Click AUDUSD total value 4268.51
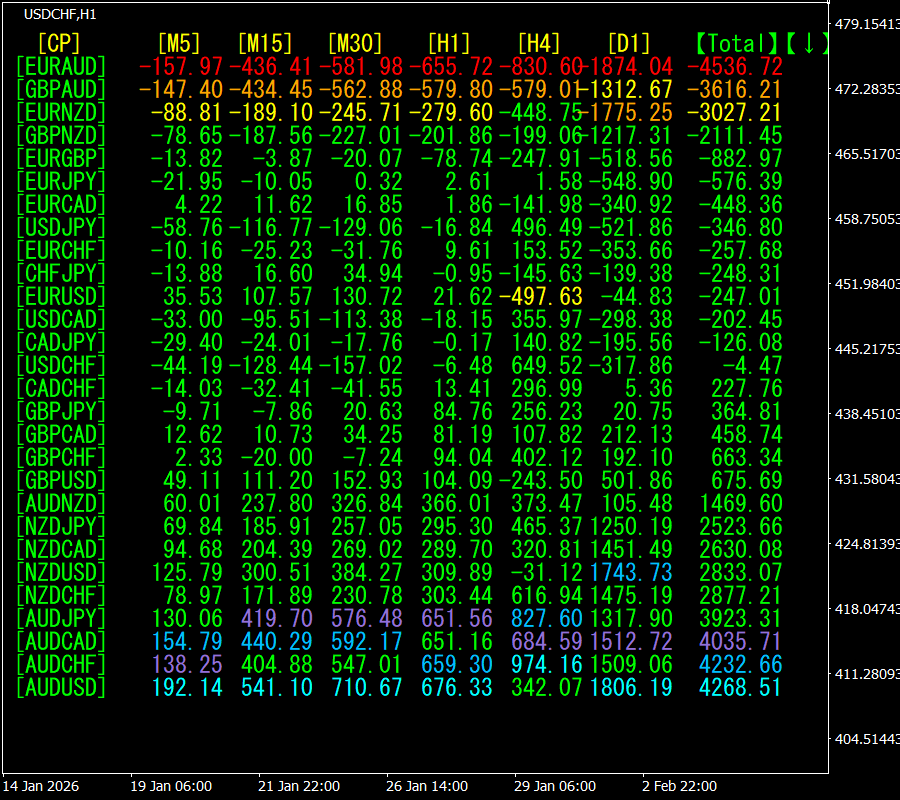This screenshot has width=900, height=800. 740,687
